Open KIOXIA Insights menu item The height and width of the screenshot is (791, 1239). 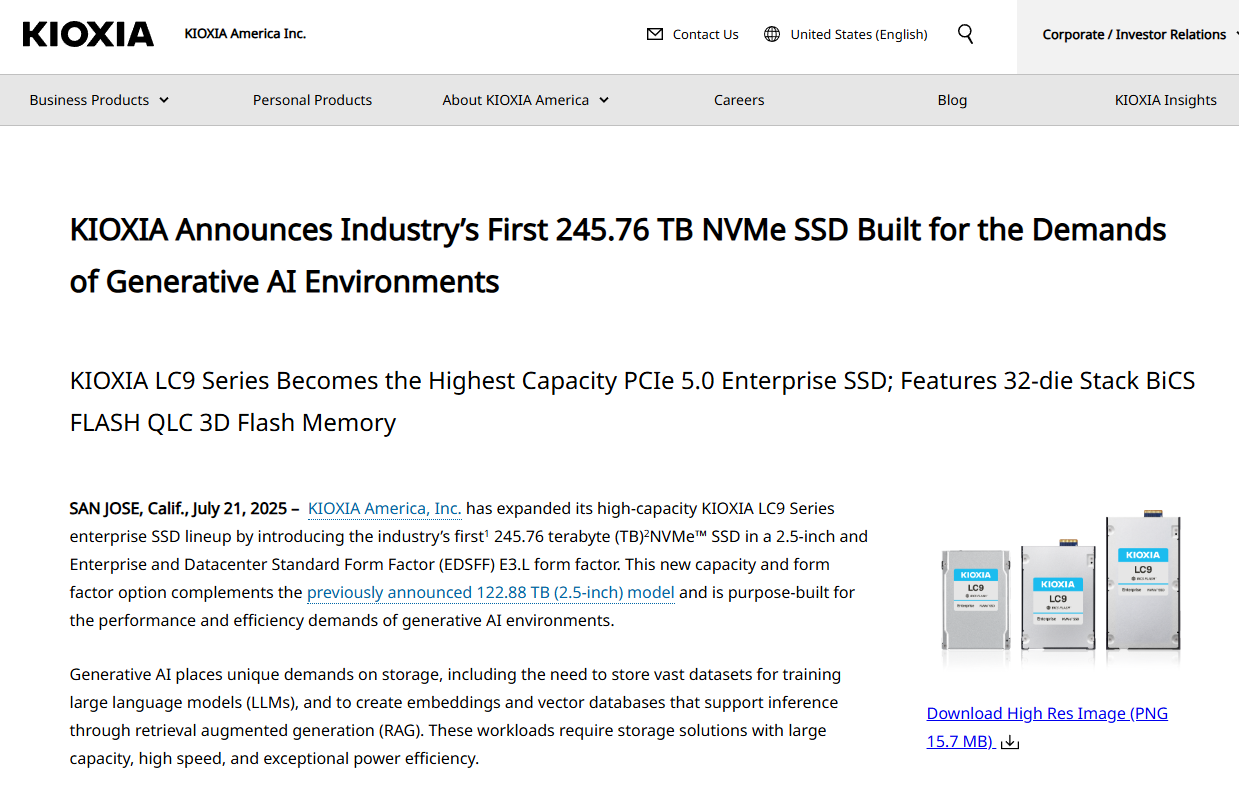1165,100
